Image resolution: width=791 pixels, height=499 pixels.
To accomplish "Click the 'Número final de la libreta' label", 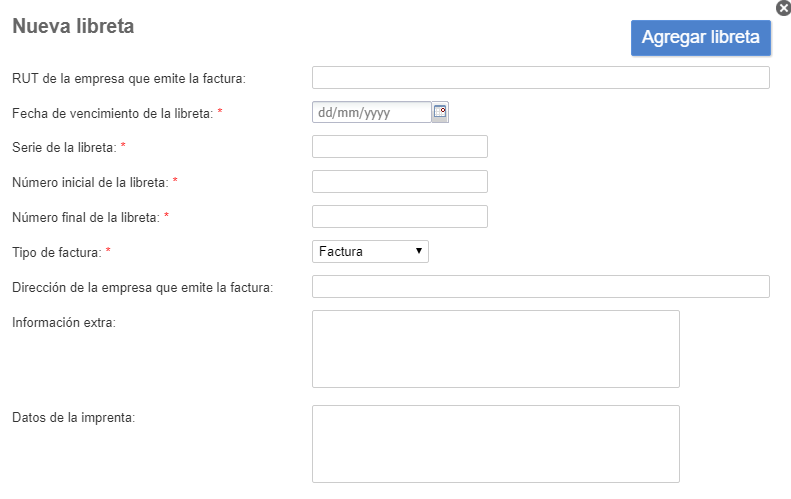I will point(85,217).
